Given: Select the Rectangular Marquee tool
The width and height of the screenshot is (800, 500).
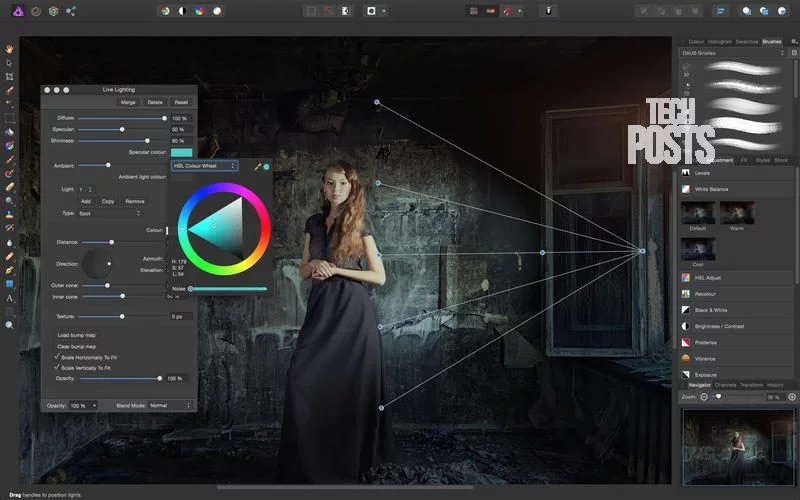Looking at the screenshot, I should [x=9, y=118].
